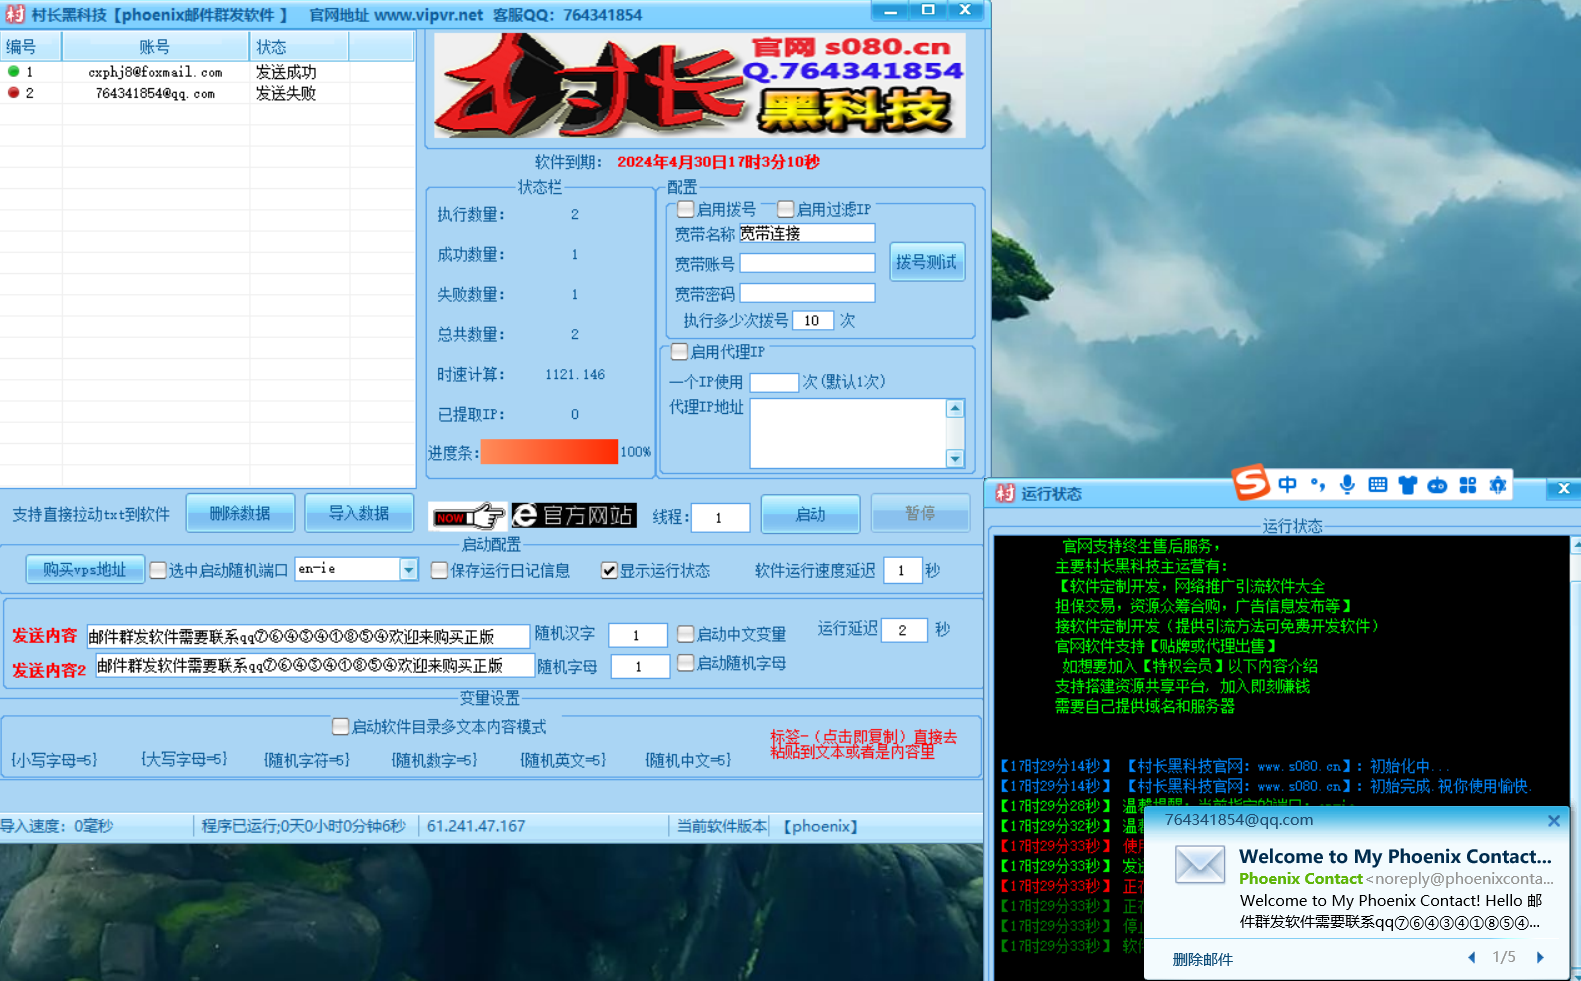Image resolution: width=1581 pixels, height=981 pixels.
Task: Click the Sogou input method S logo
Action: (1251, 483)
